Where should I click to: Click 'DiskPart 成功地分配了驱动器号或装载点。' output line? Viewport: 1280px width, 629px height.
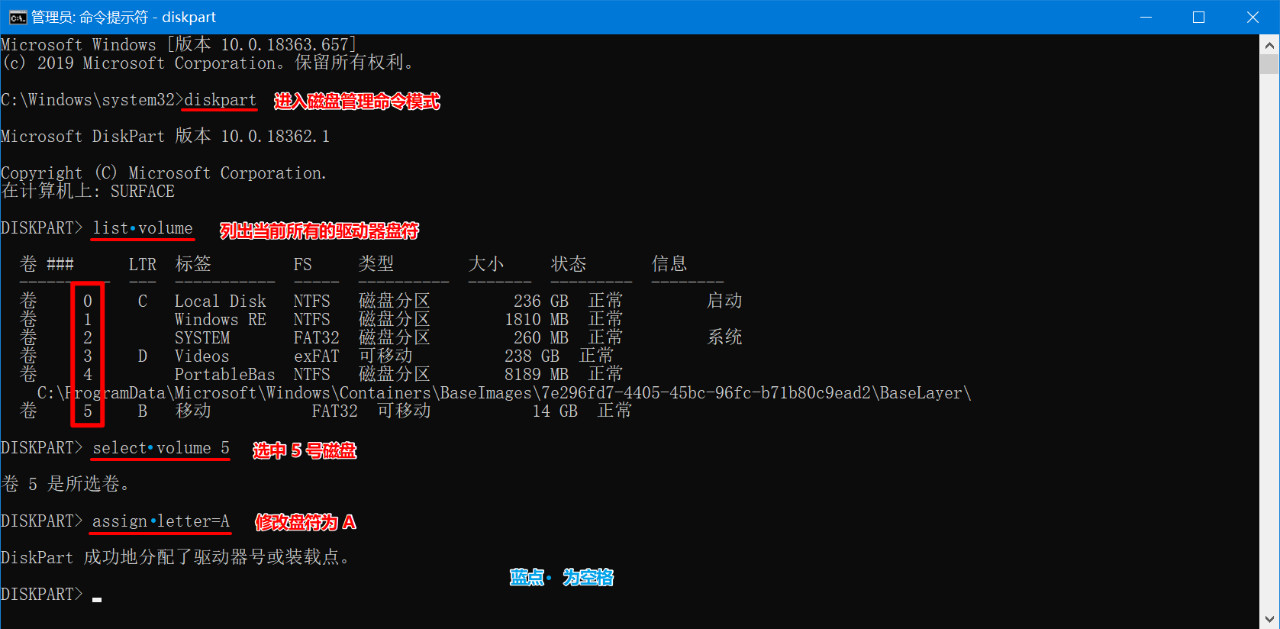click(175, 558)
